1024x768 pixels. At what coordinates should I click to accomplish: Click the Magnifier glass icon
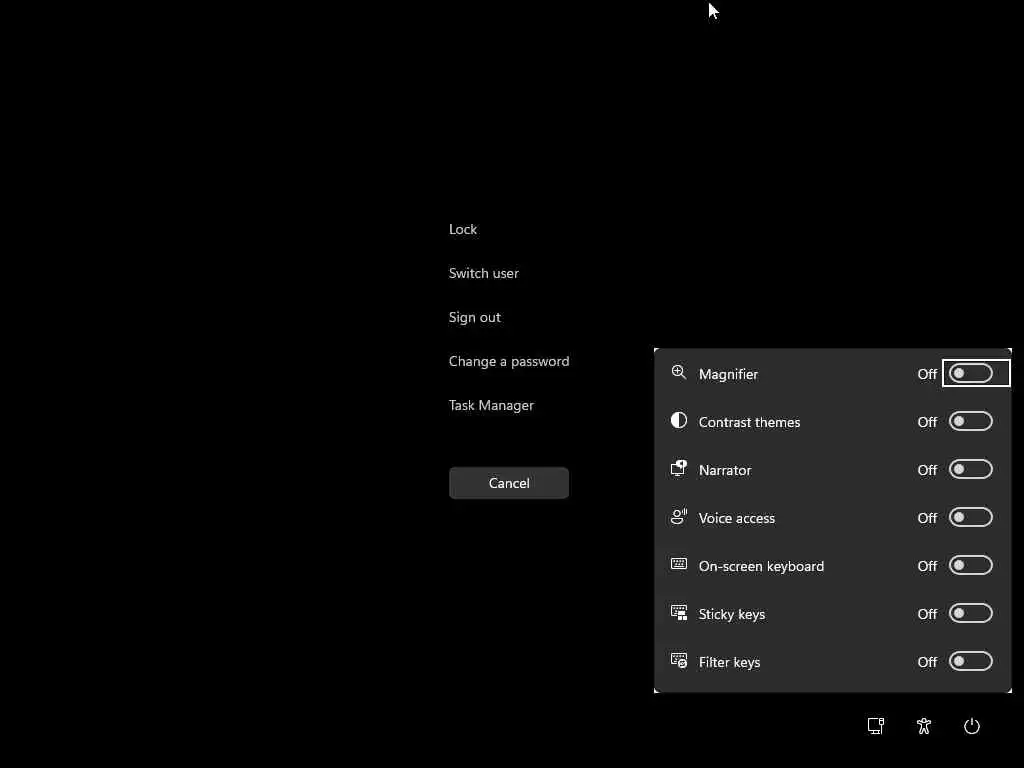[679, 372]
